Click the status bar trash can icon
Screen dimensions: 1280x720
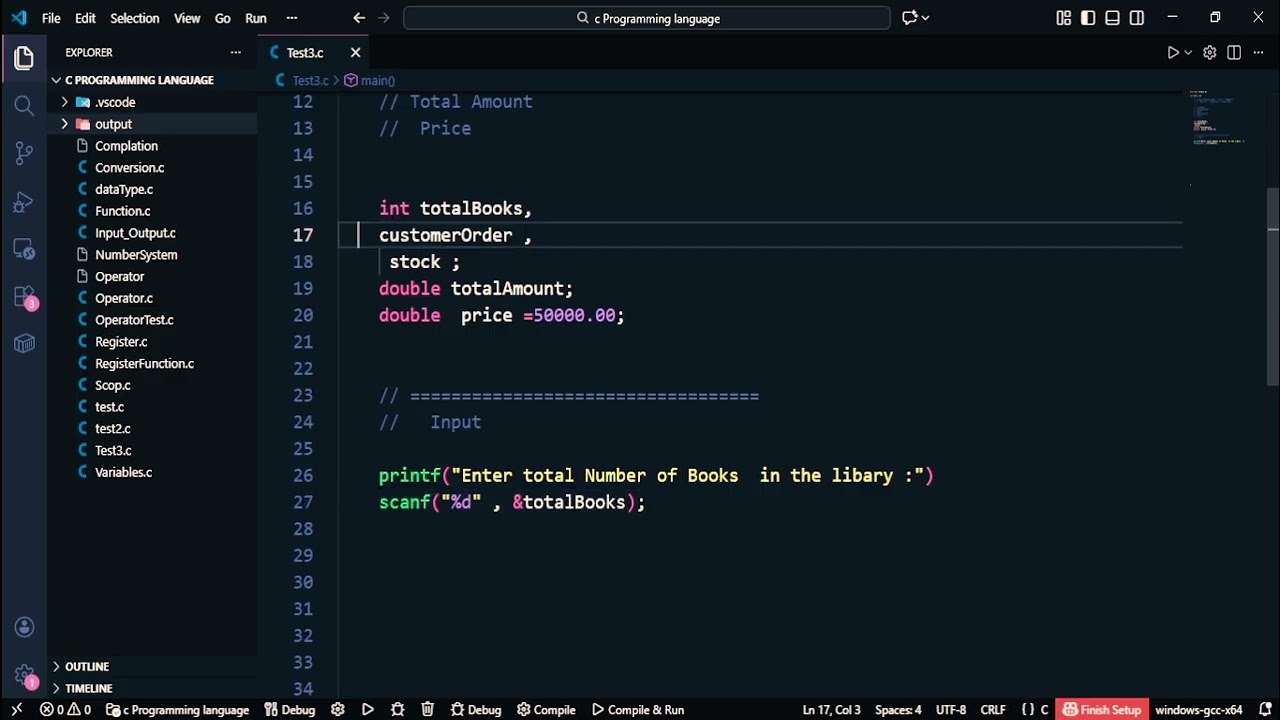428,710
